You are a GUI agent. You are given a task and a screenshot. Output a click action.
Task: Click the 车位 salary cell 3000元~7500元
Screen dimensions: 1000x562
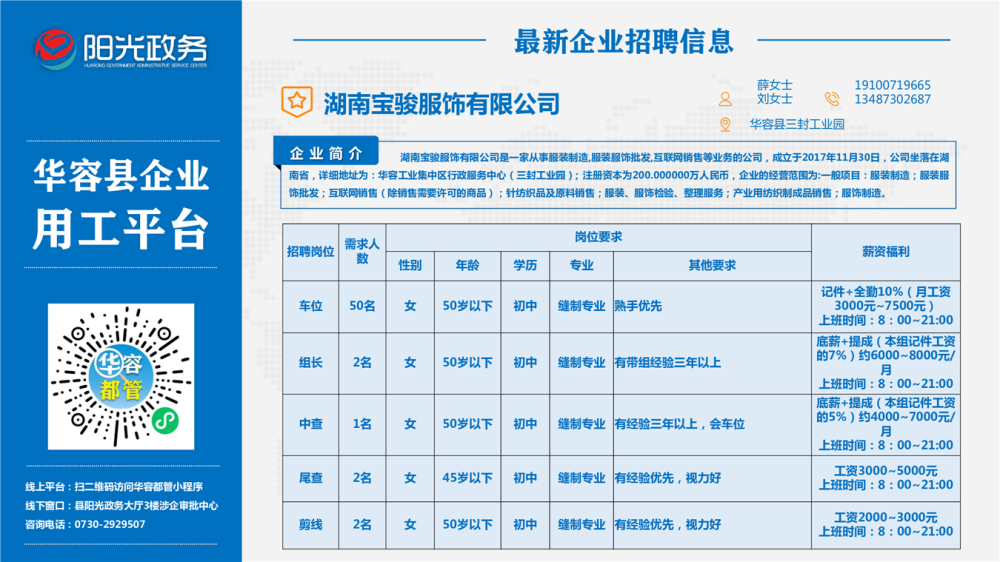click(x=886, y=306)
